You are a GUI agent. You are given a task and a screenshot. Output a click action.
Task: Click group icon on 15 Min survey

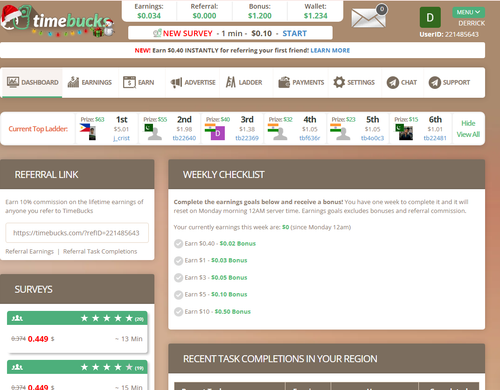17,367
